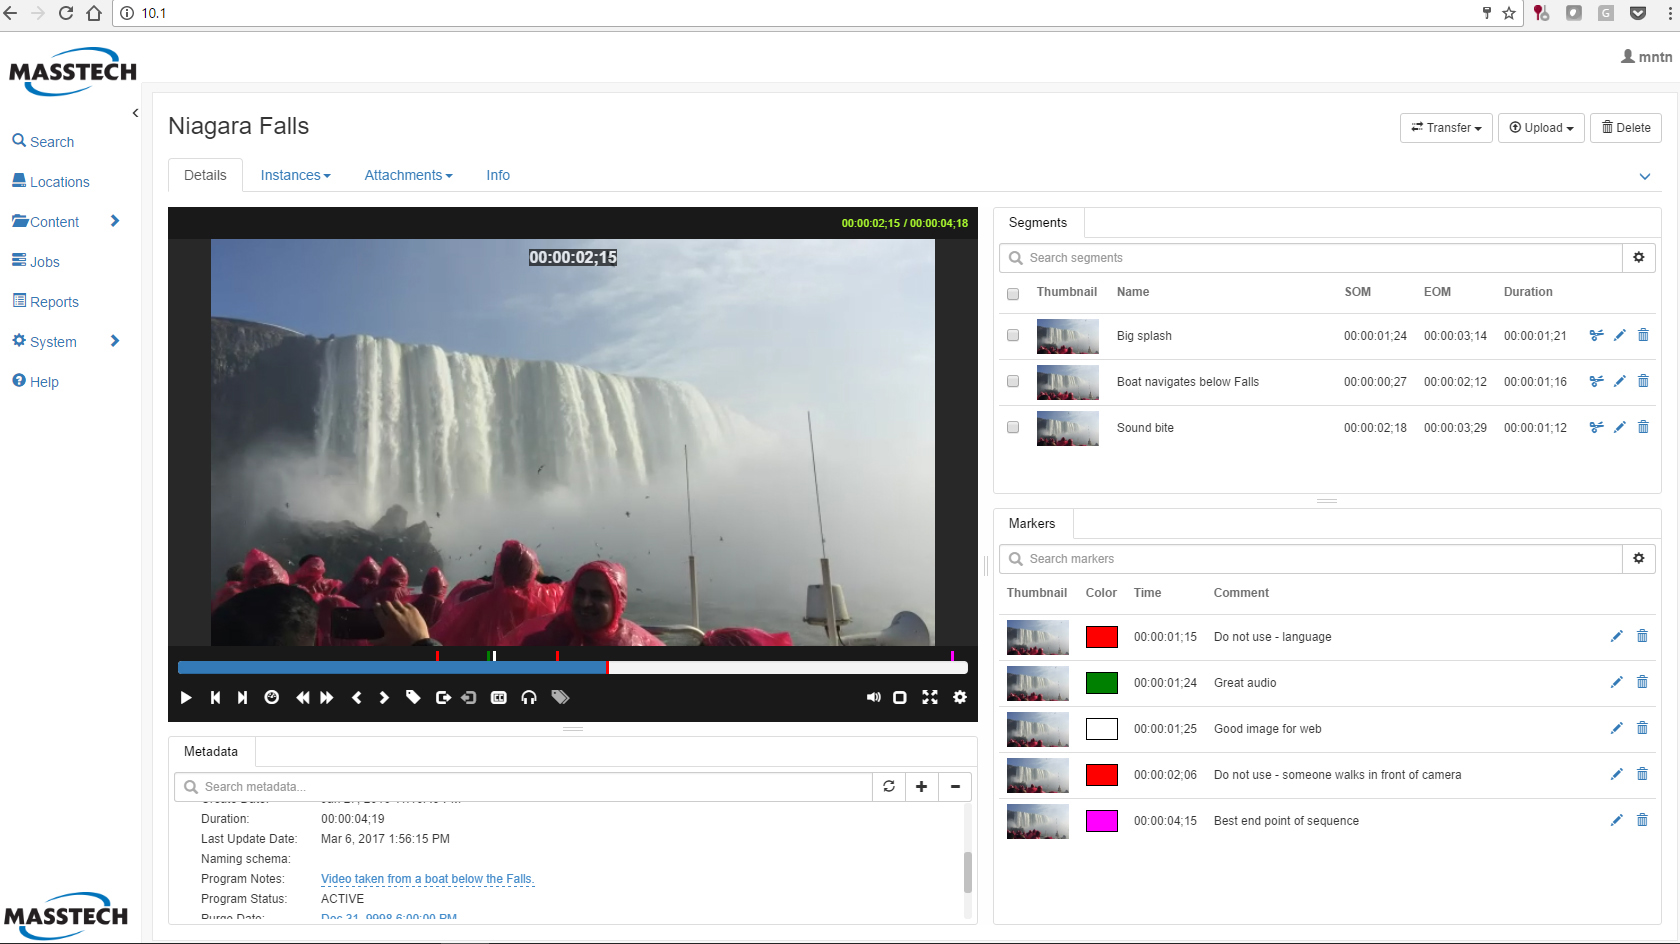Viewport: 1680px width, 944px height.
Task: Open Locations in sidebar
Action: coord(51,182)
